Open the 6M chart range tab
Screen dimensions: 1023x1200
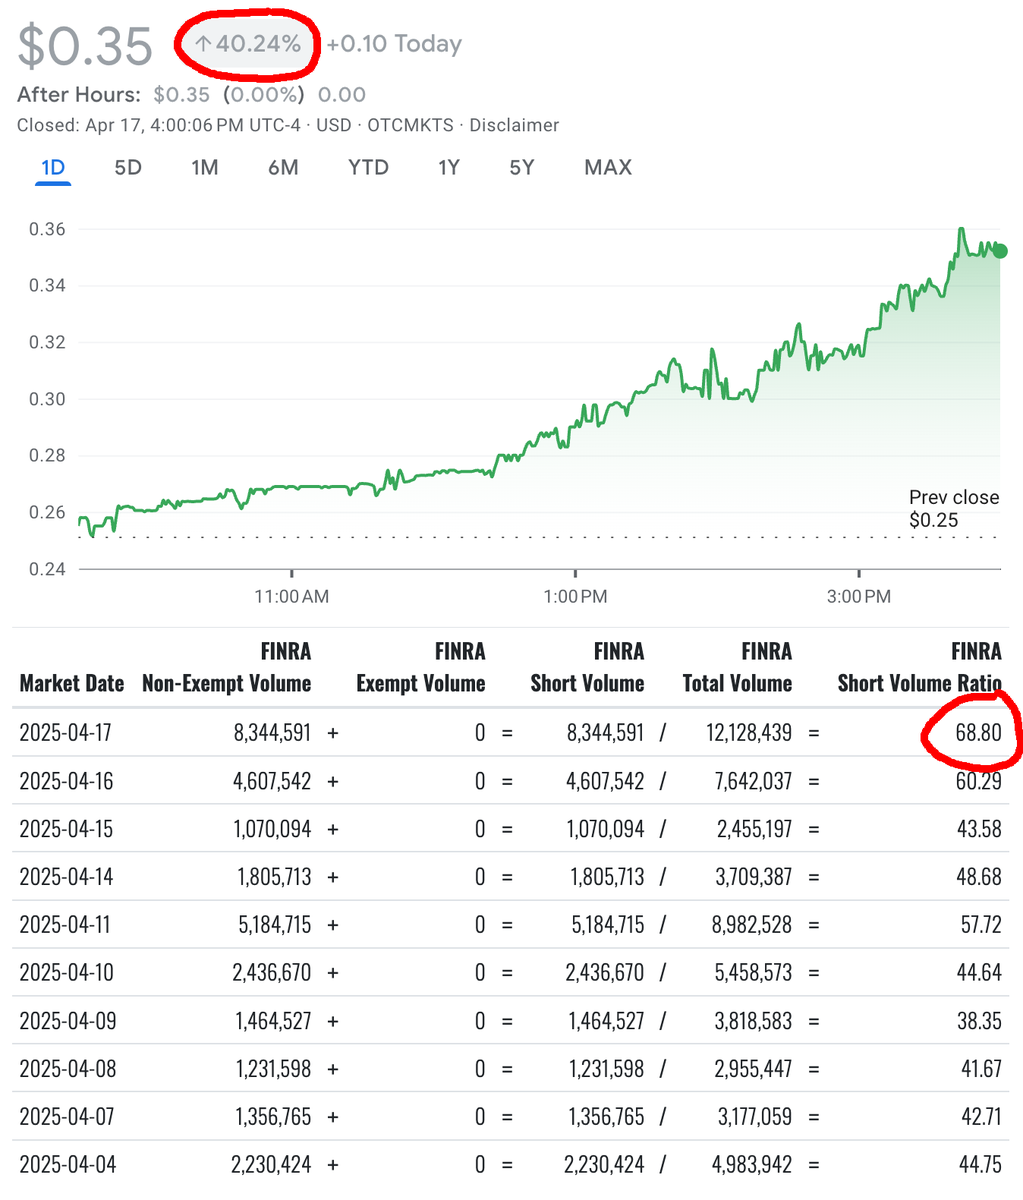[x=283, y=168]
